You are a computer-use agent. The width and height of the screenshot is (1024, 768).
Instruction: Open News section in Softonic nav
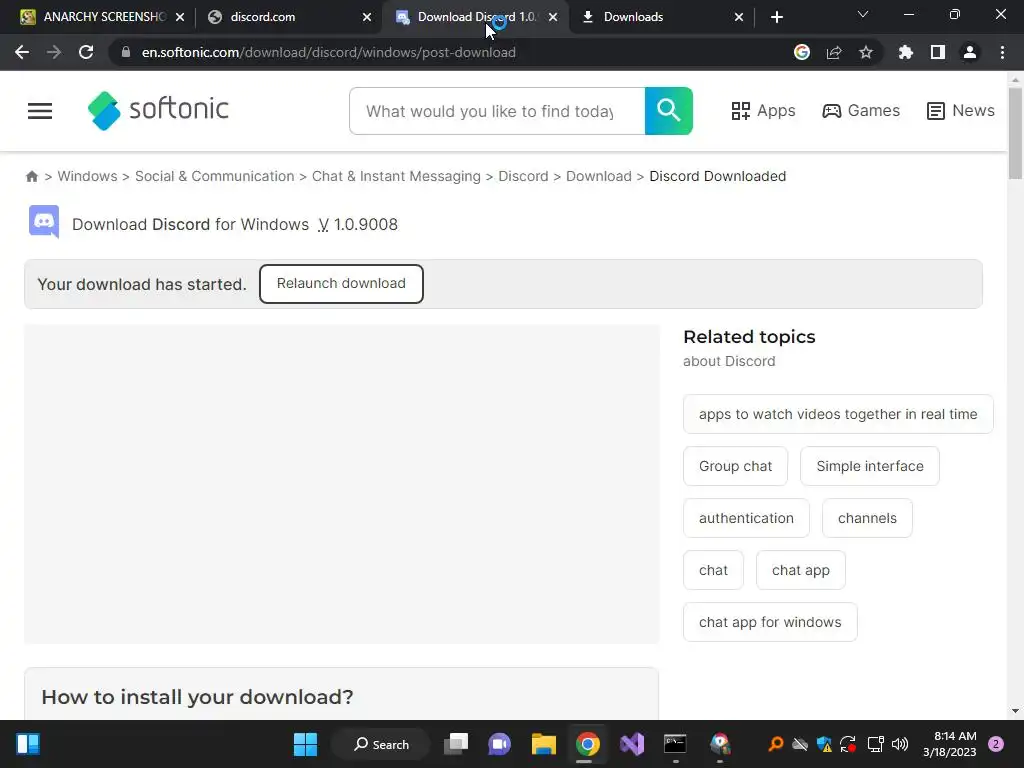pyautogui.click(x=961, y=111)
